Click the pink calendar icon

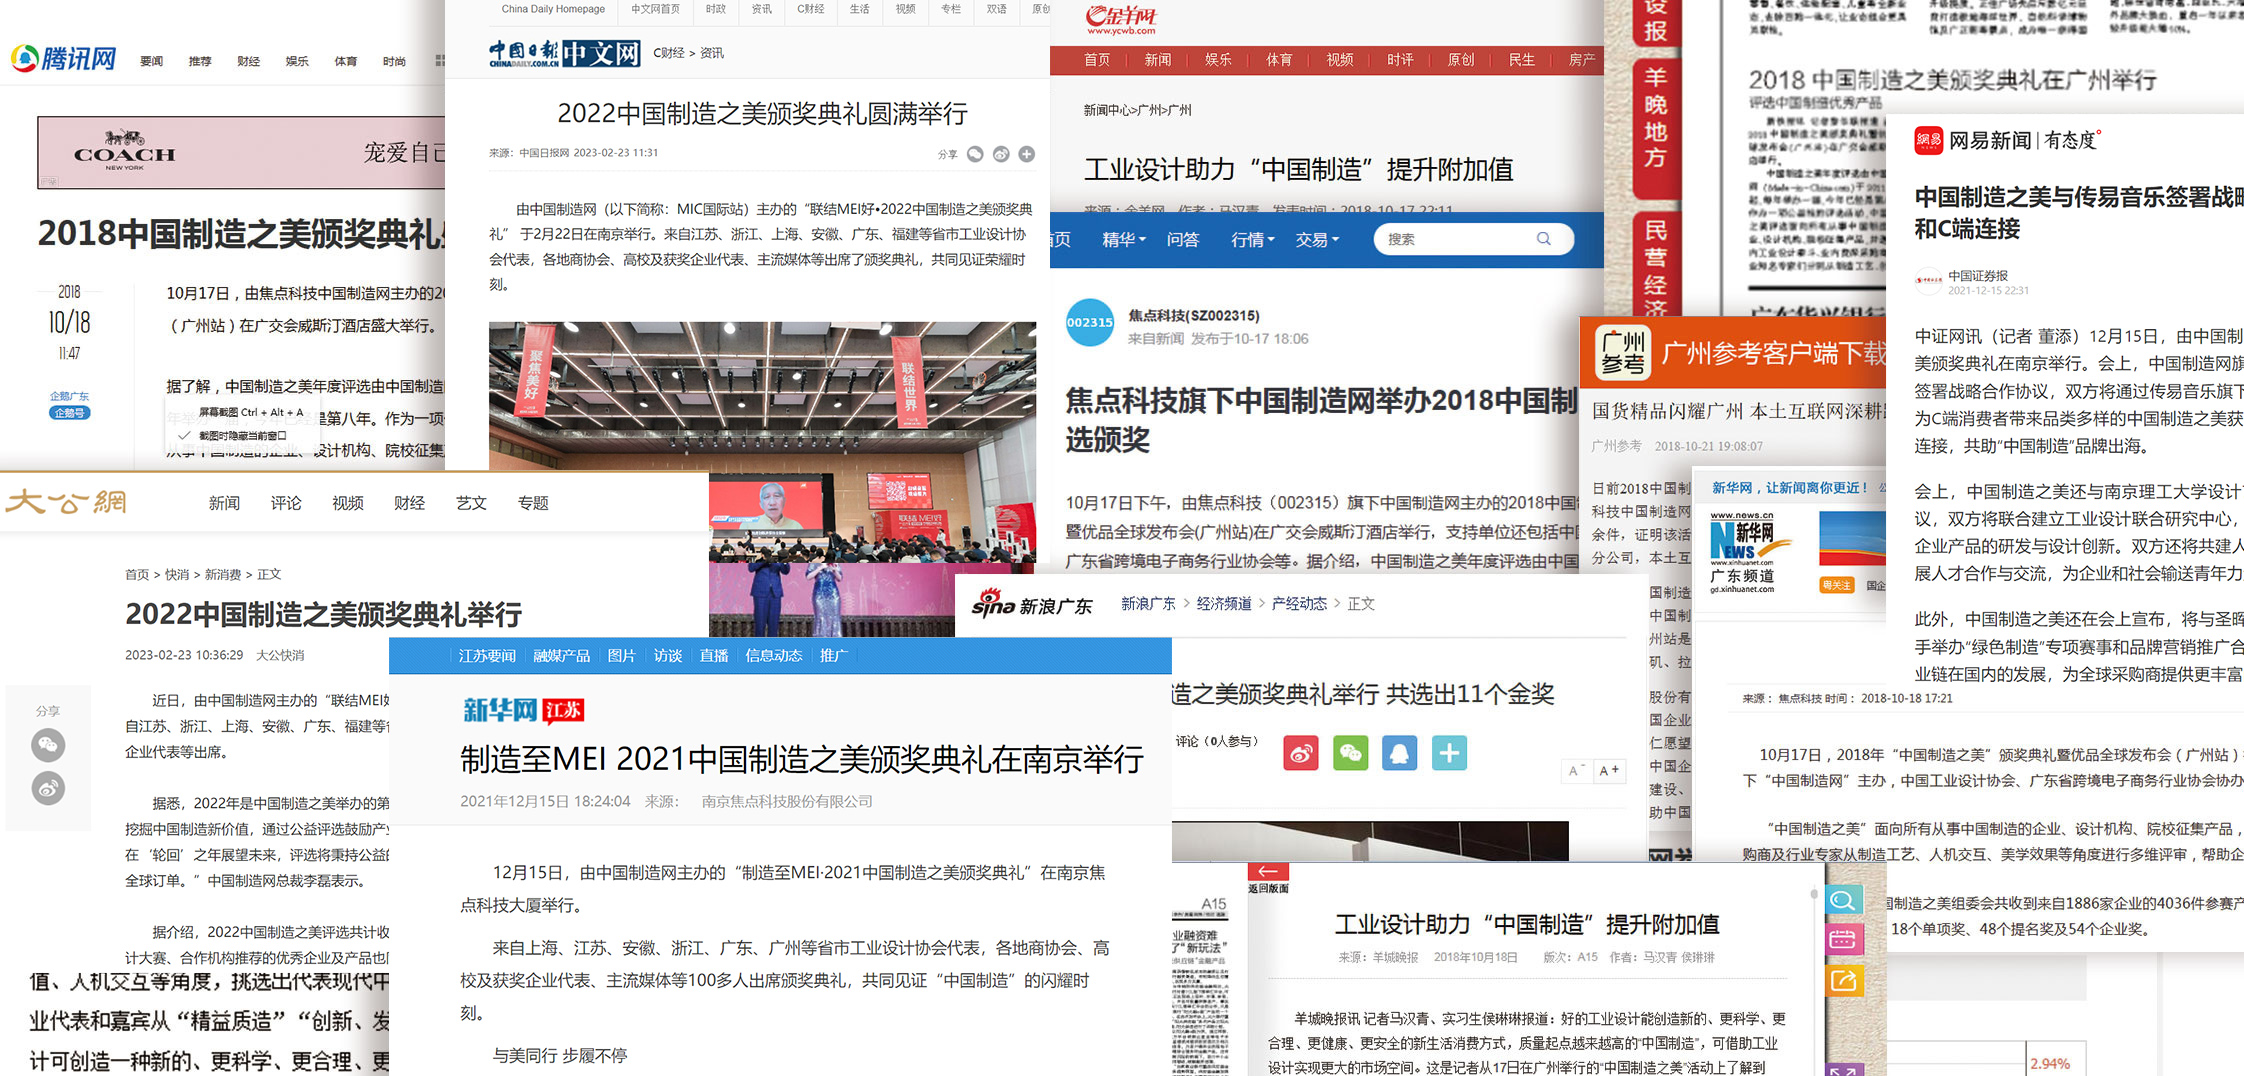tap(1842, 940)
